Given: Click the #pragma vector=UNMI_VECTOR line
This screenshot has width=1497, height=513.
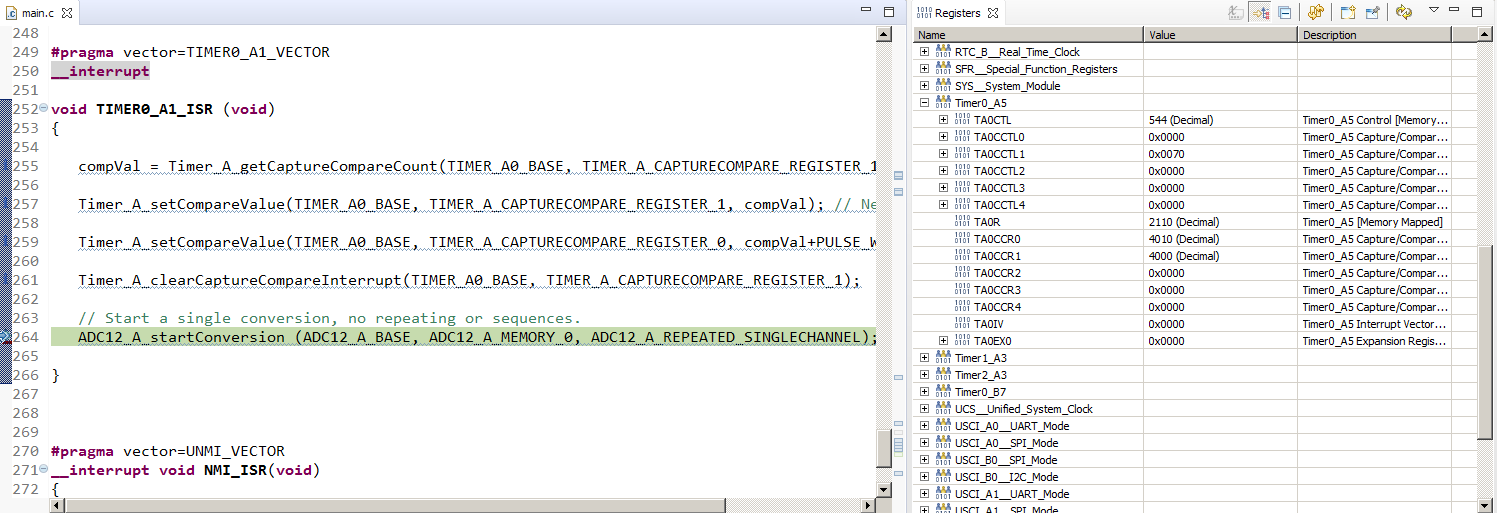Looking at the screenshot, I should (168, 451).
